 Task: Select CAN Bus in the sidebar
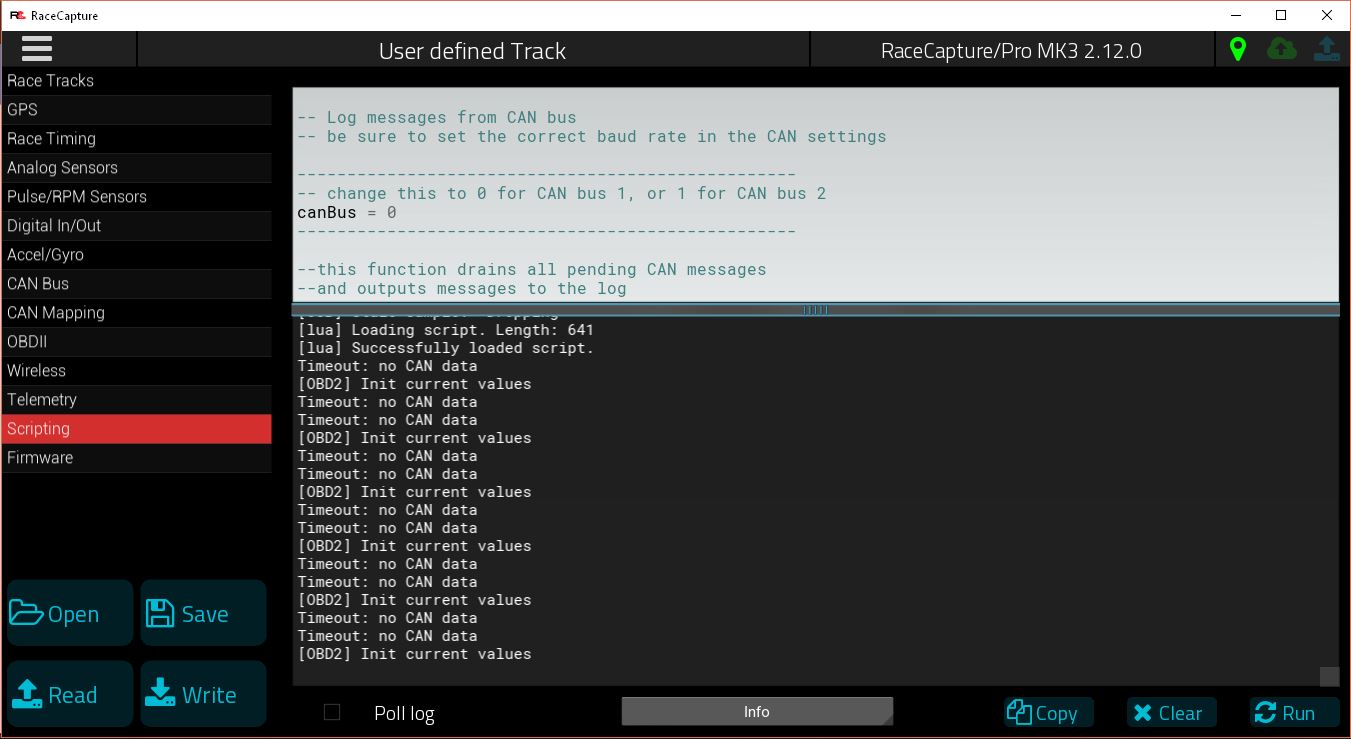136,283
